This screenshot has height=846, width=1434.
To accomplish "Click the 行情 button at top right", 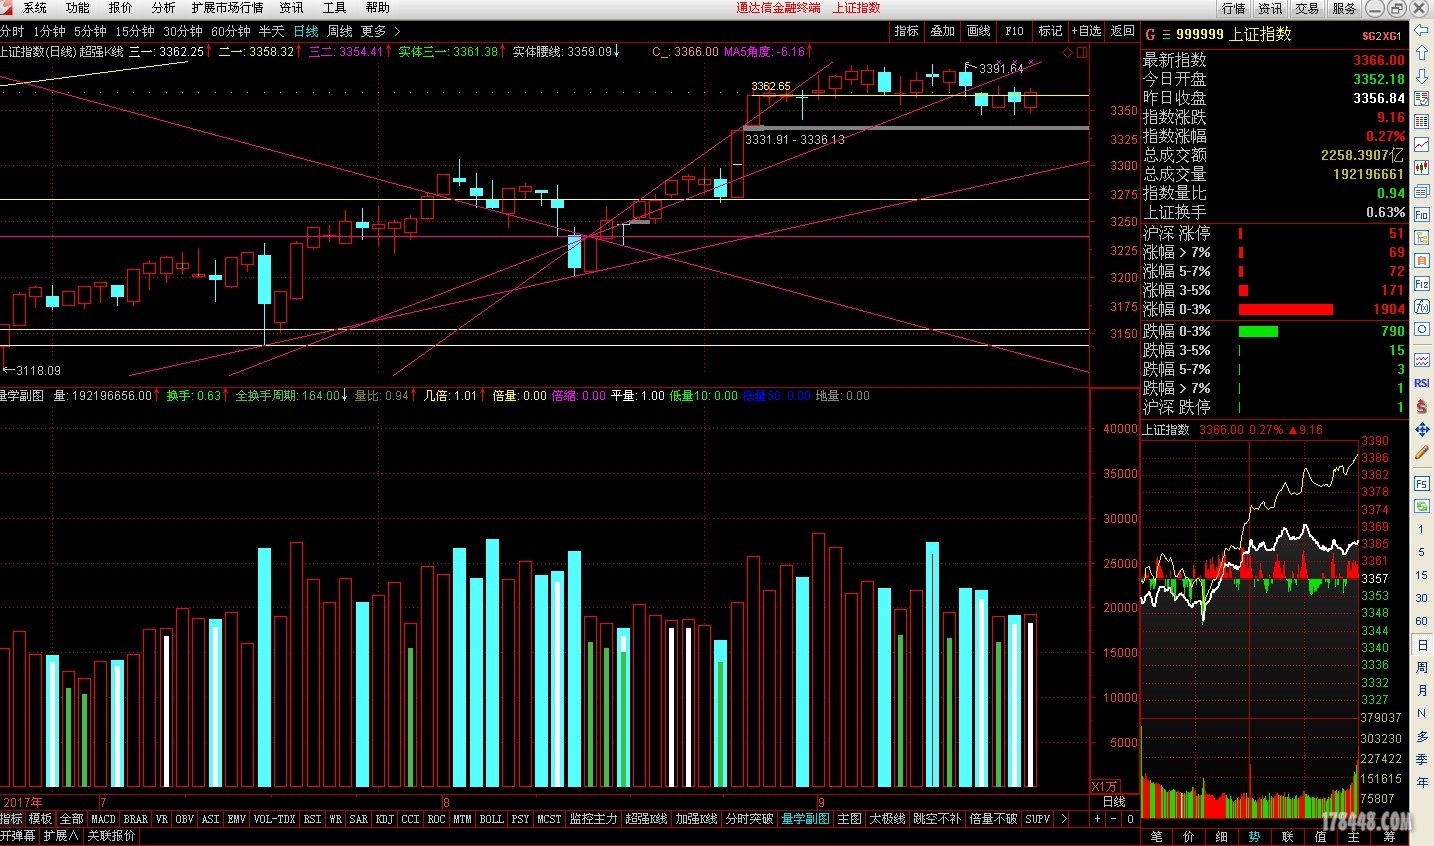I will (x=1233, y=8).
